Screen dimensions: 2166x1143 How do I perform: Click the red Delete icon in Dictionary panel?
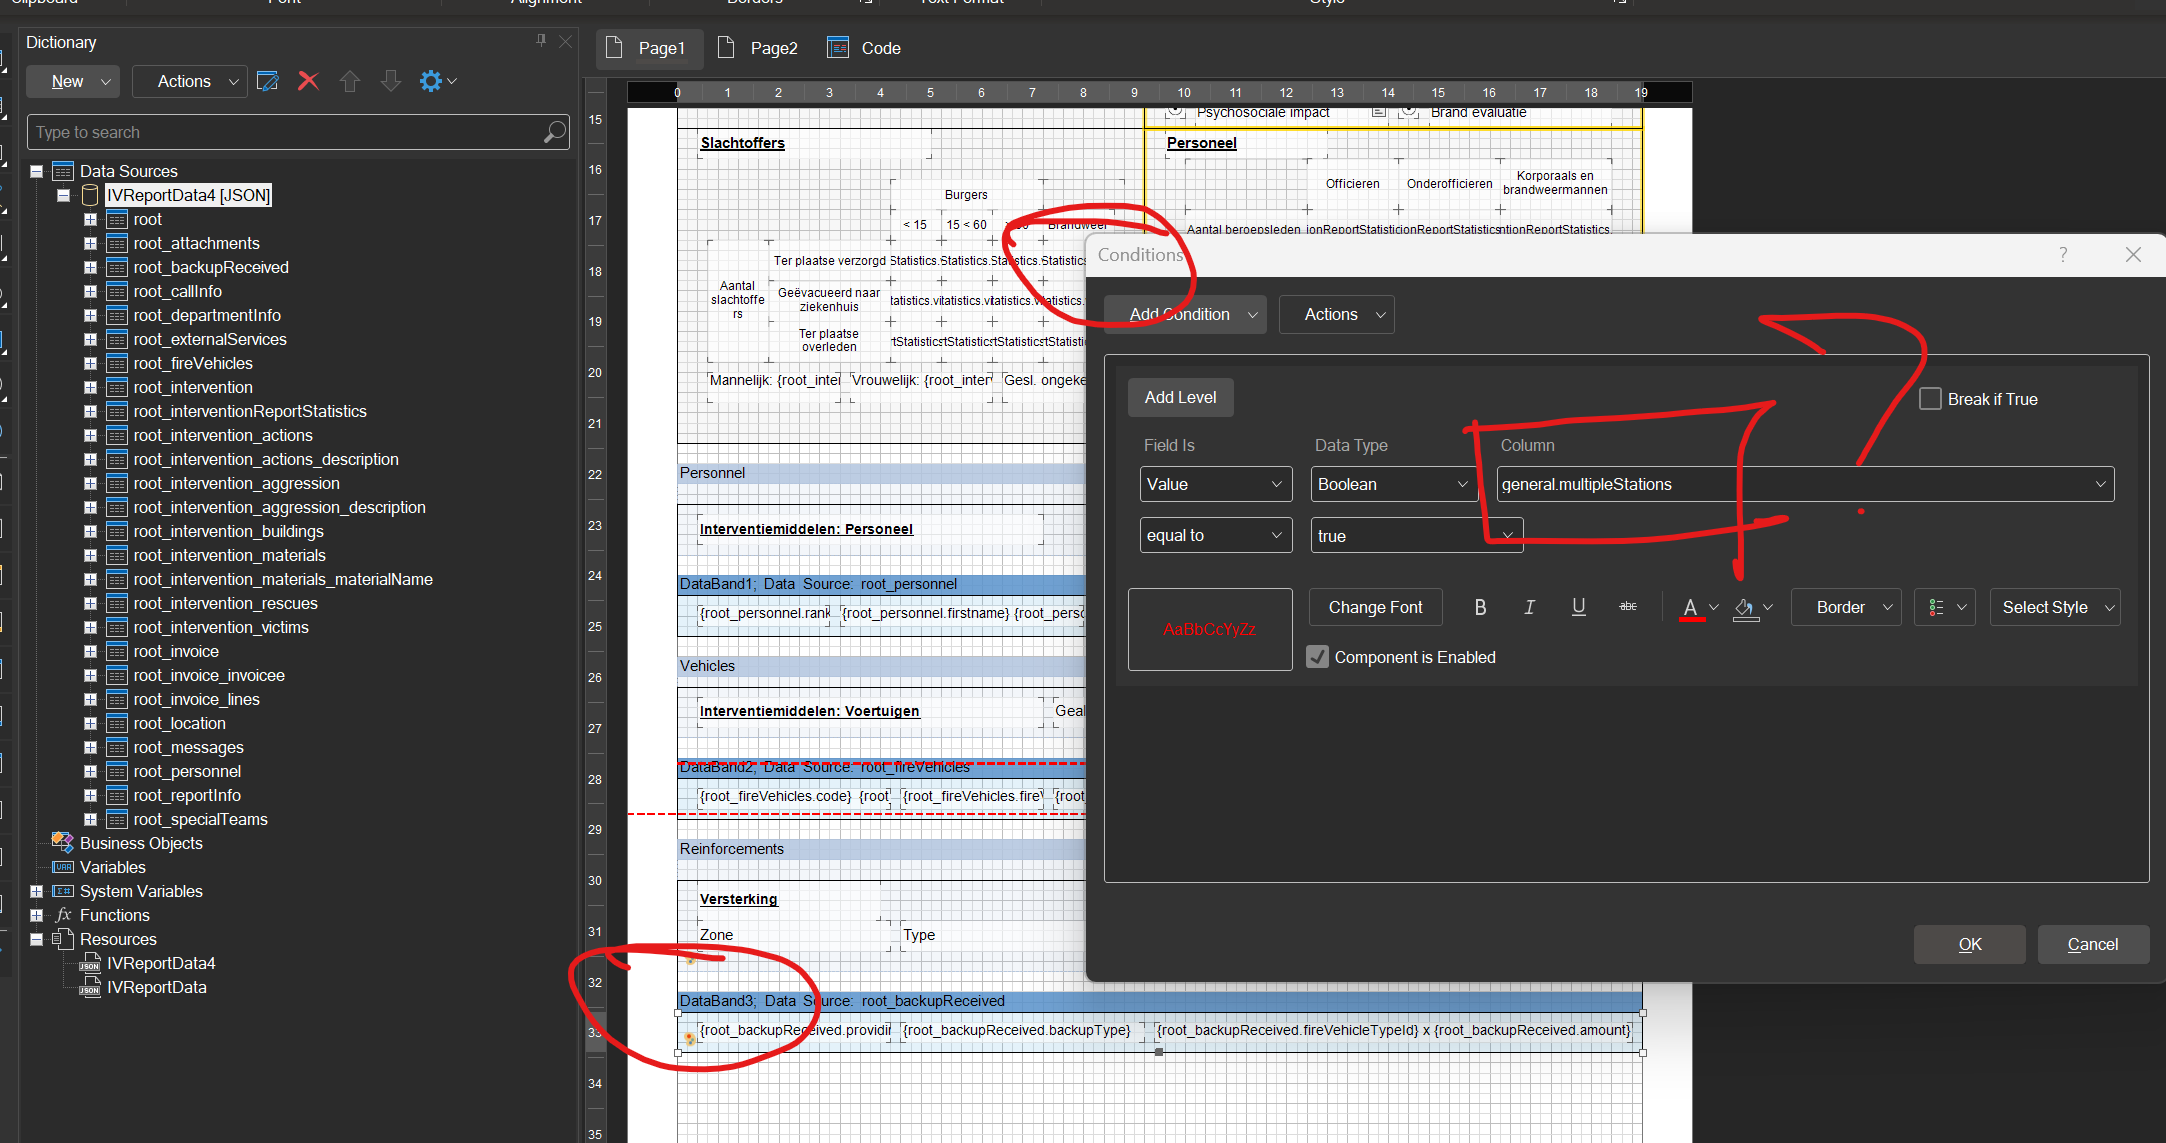pos(308,81)
